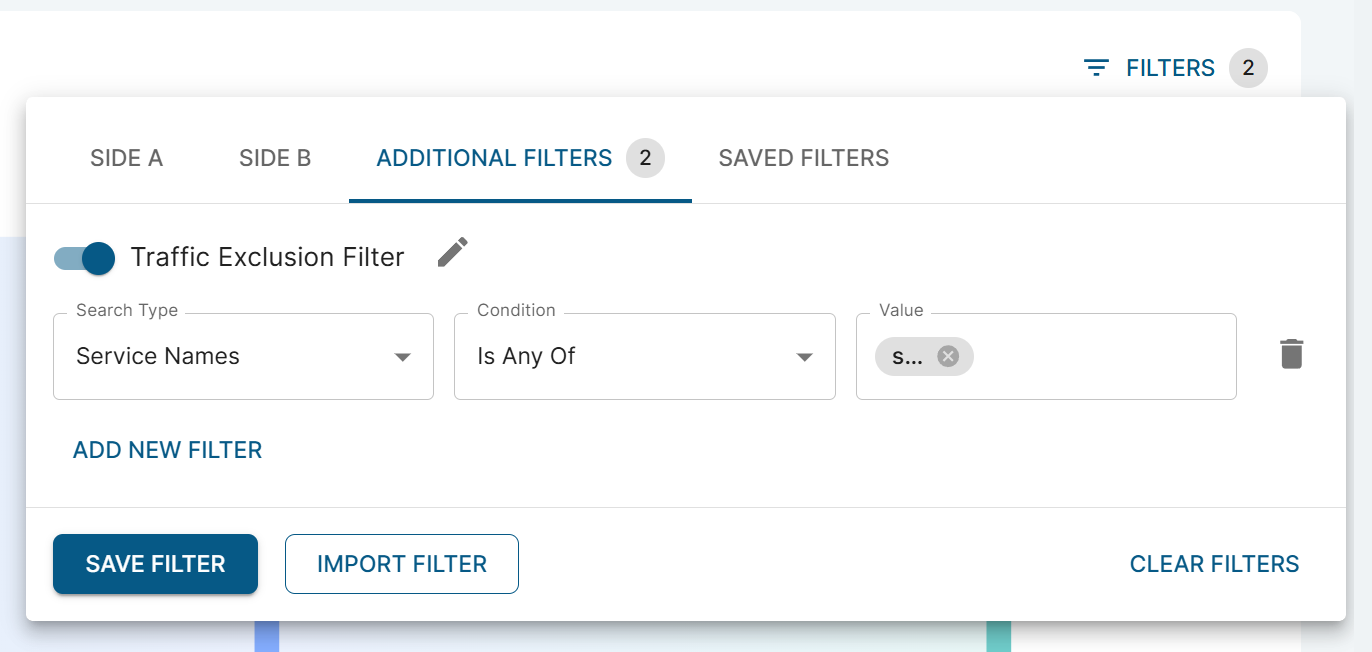Screen dimensions: 1372x652
Task: Click the badge on ADDITIONAL FILTERS tab
Action: click(x=645, y=158)
